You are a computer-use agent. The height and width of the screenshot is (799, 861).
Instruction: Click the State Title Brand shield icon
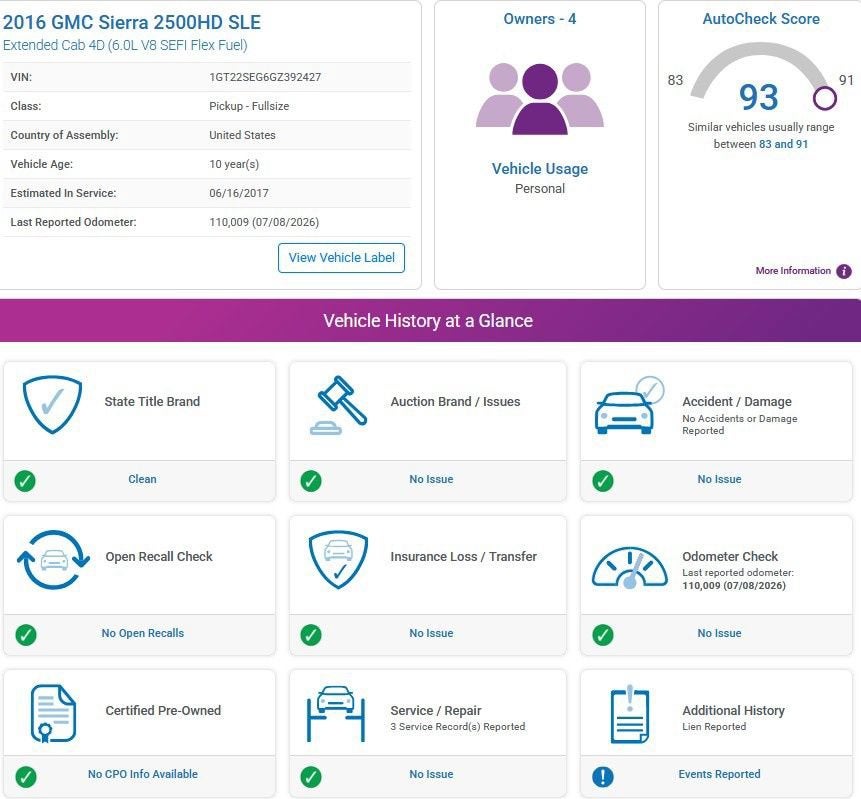(x=52, y=404)
